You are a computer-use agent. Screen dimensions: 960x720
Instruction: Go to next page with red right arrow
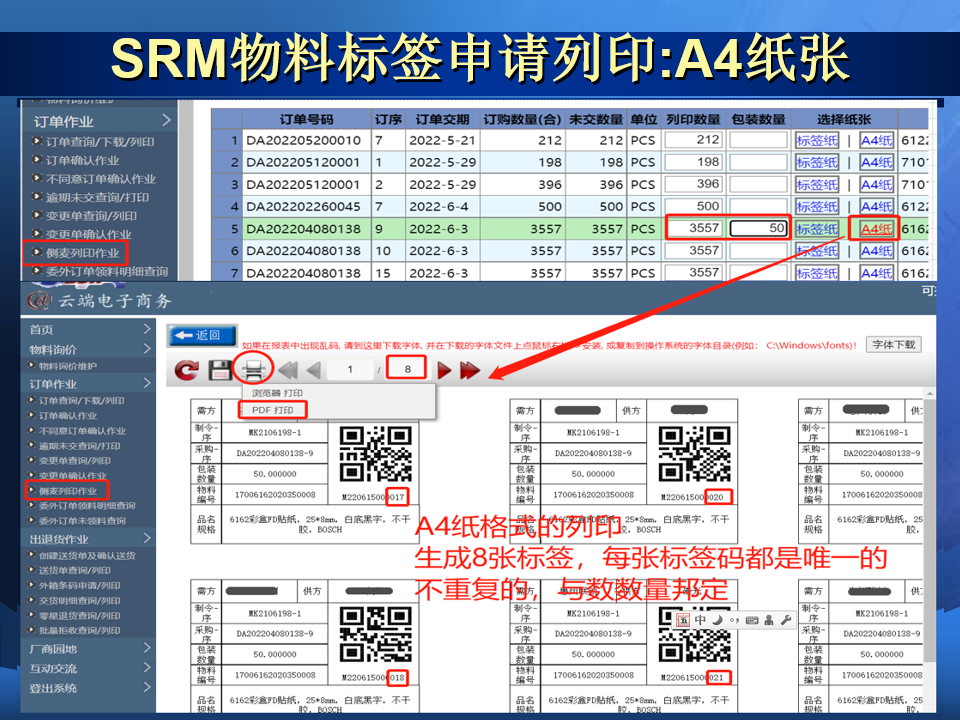[x=444, y=370]
